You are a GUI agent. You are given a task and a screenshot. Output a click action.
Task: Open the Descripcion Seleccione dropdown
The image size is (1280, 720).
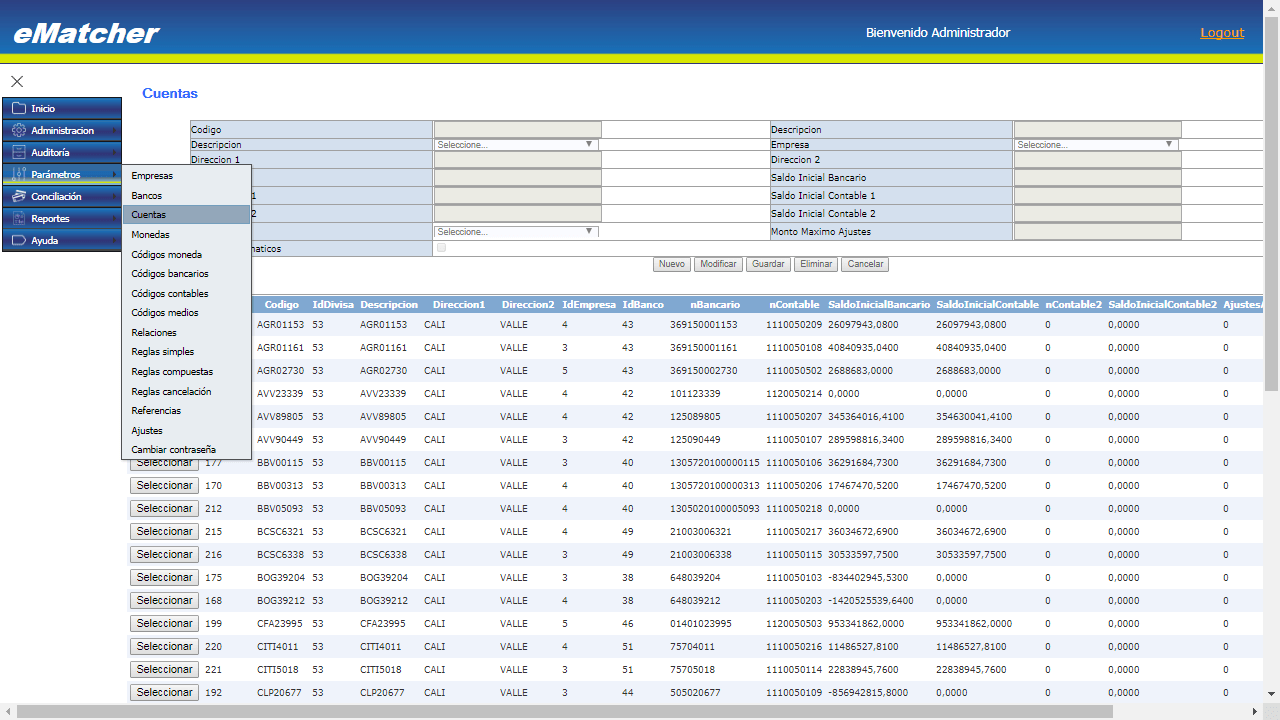tap(516, 145)
